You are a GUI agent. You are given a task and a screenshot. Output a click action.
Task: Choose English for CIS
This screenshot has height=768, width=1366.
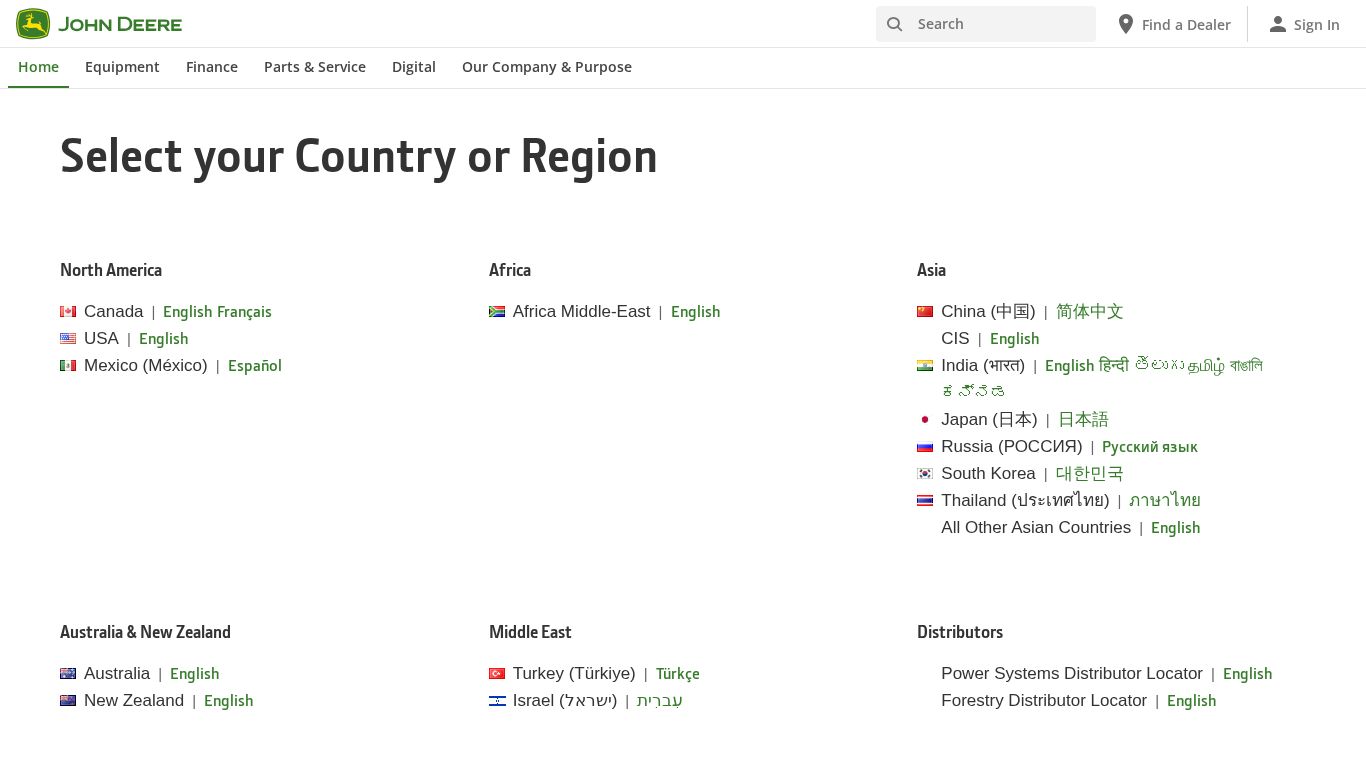point(1015,339)
